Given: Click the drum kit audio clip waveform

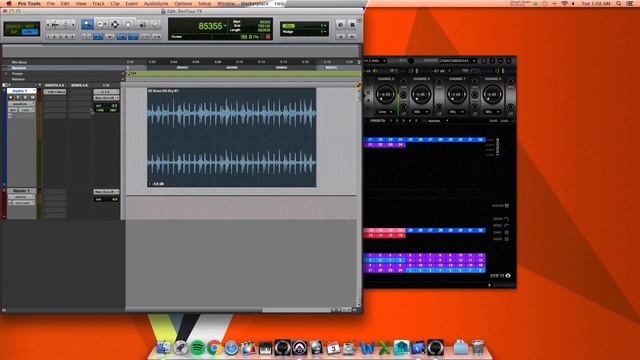Looking at the screenshot, I should (231, 138).
